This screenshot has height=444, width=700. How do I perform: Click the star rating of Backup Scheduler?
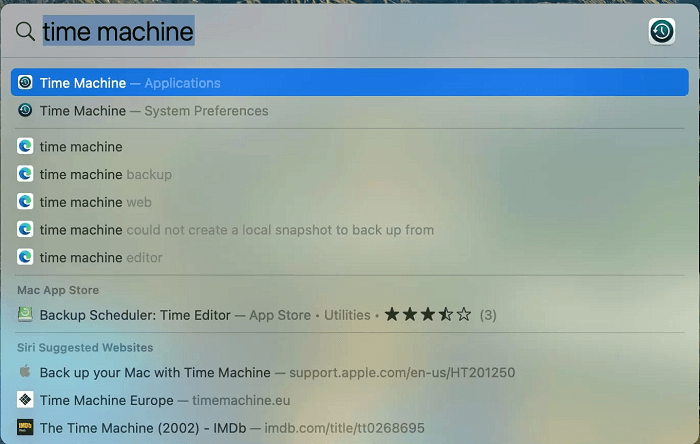[x=428, y=314]
